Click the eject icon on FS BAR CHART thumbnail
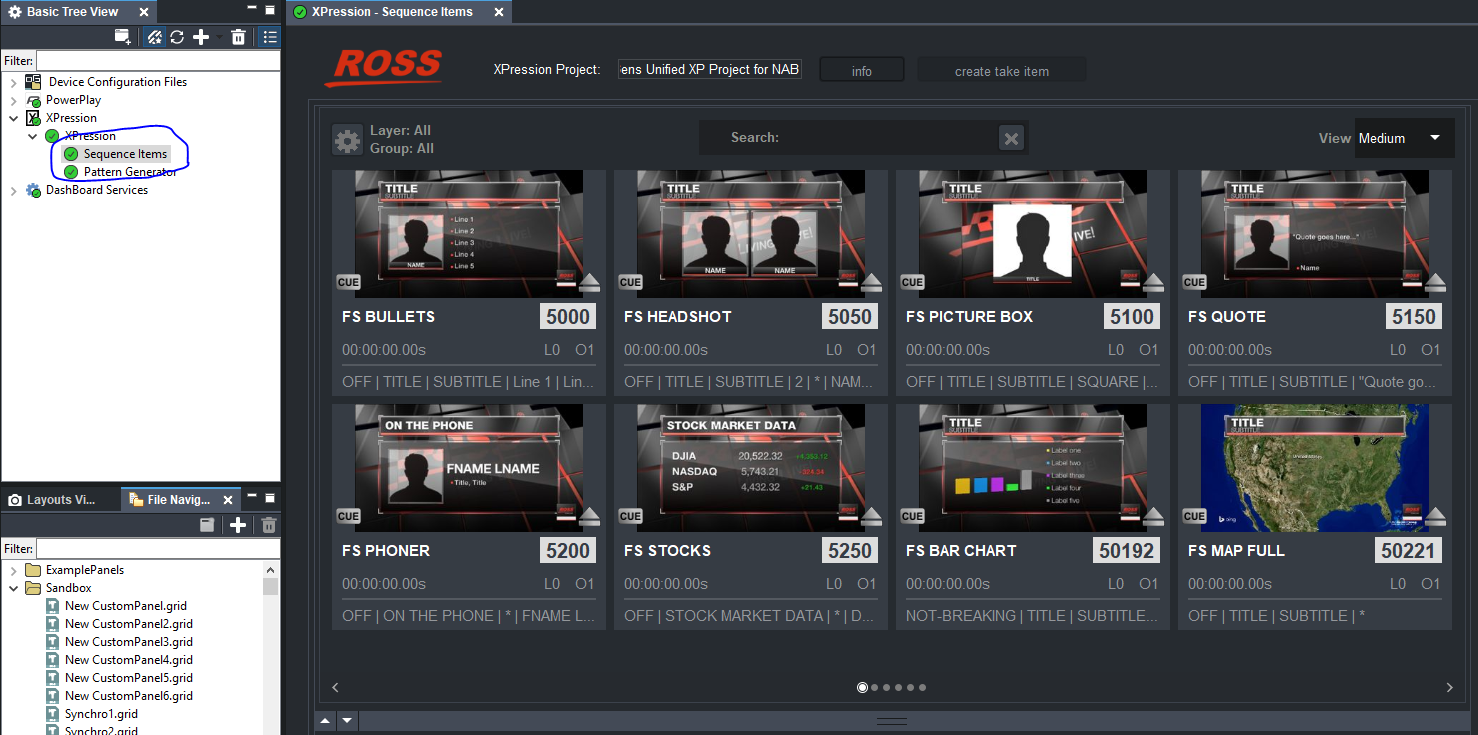Screen dimensions: 1478x735 [x=1154, y=517]
